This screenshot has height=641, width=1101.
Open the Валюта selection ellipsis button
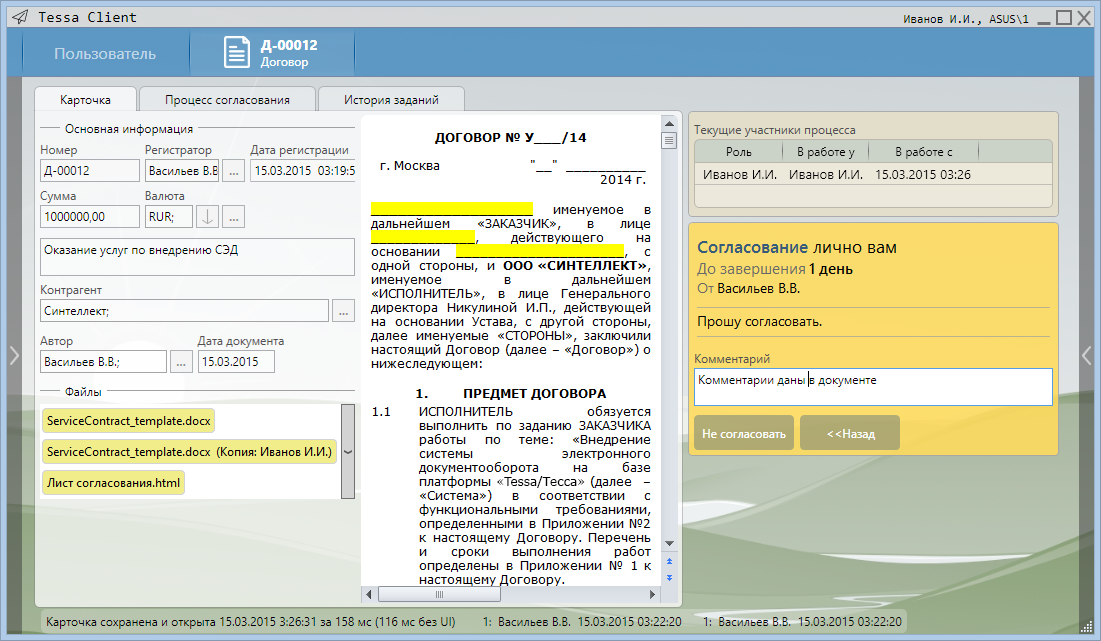(x=233, y=216)
